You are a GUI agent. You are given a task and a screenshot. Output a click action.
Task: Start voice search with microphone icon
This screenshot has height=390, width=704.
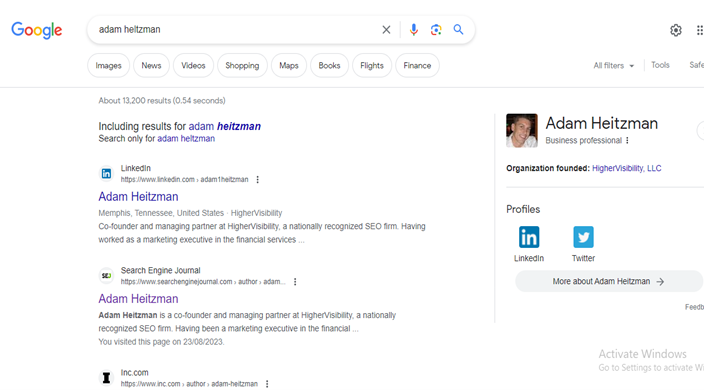pos(414,30)
